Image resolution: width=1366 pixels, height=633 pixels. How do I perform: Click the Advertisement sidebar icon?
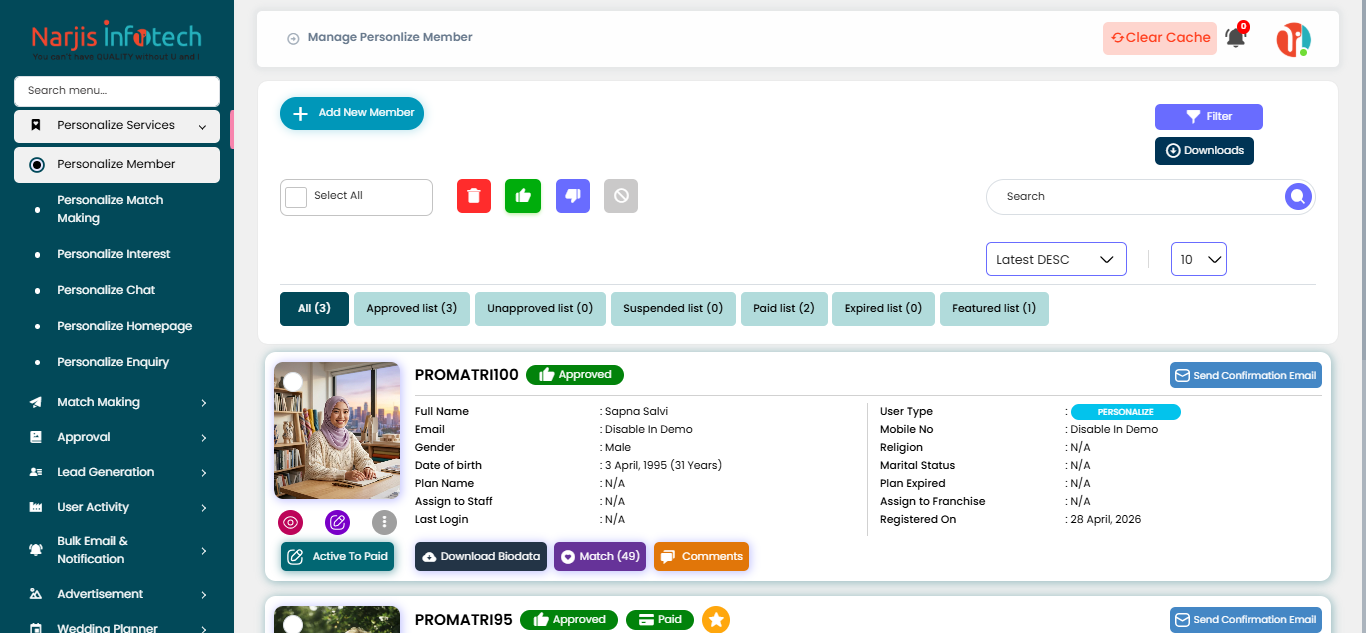point(36,594)
